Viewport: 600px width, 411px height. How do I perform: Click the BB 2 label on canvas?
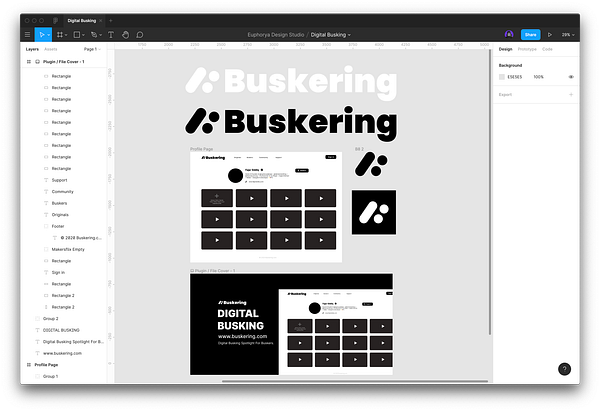click(359, 149)
